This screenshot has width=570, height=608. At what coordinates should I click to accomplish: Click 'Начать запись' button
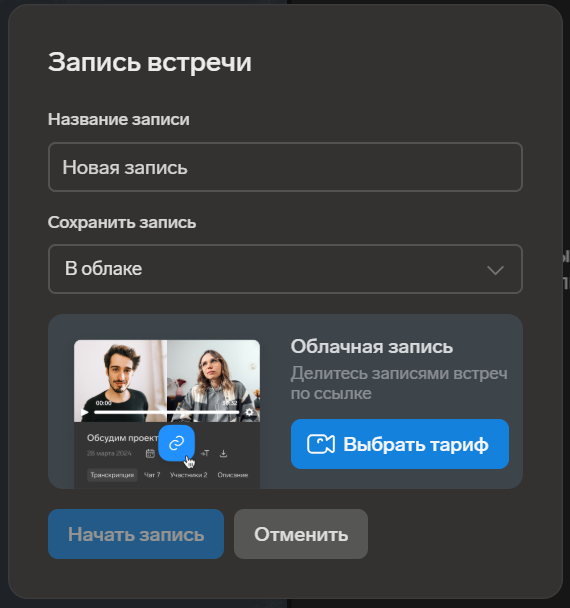(x=136, y=534)
